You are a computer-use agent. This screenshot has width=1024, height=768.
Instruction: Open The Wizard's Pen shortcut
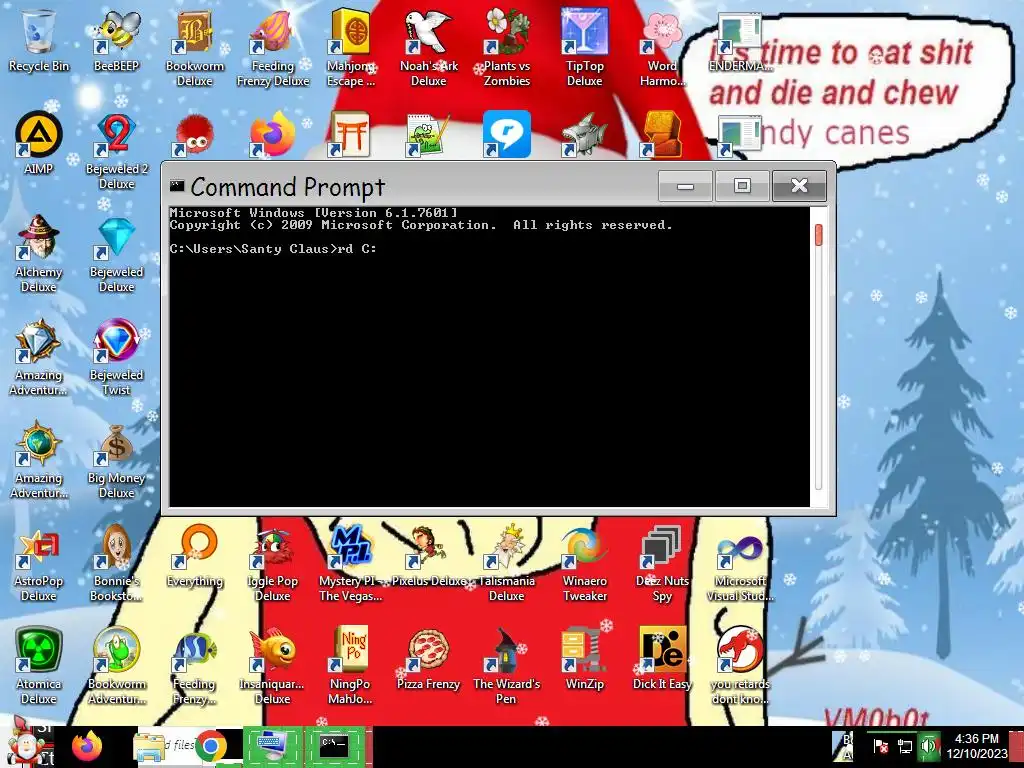[x=507, y=666]
